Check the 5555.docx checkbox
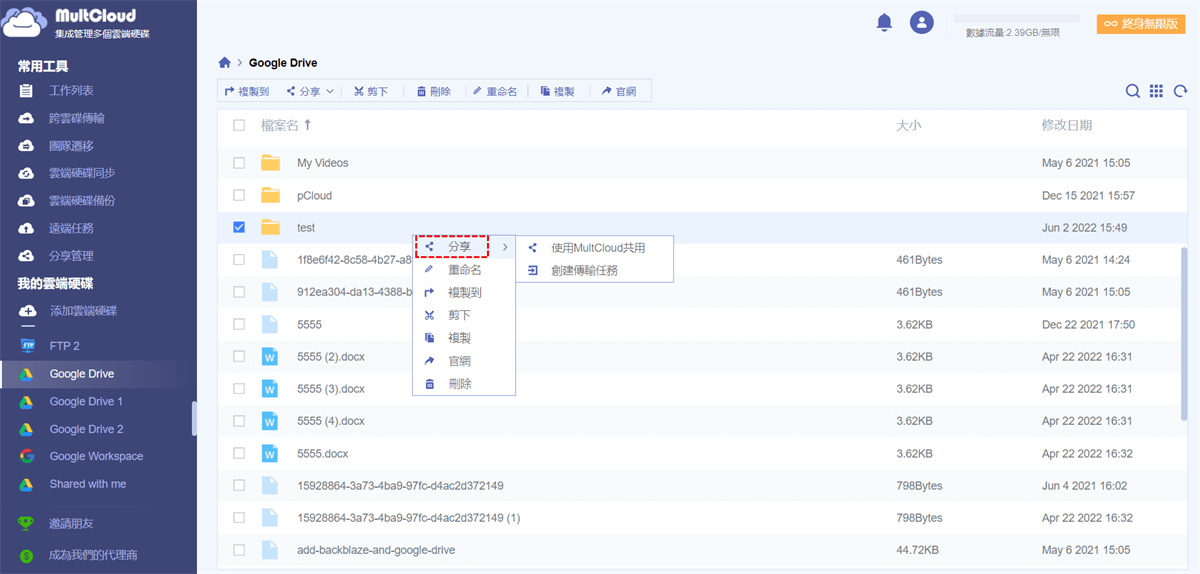1200x574 pixels. [x=239, y=453]
